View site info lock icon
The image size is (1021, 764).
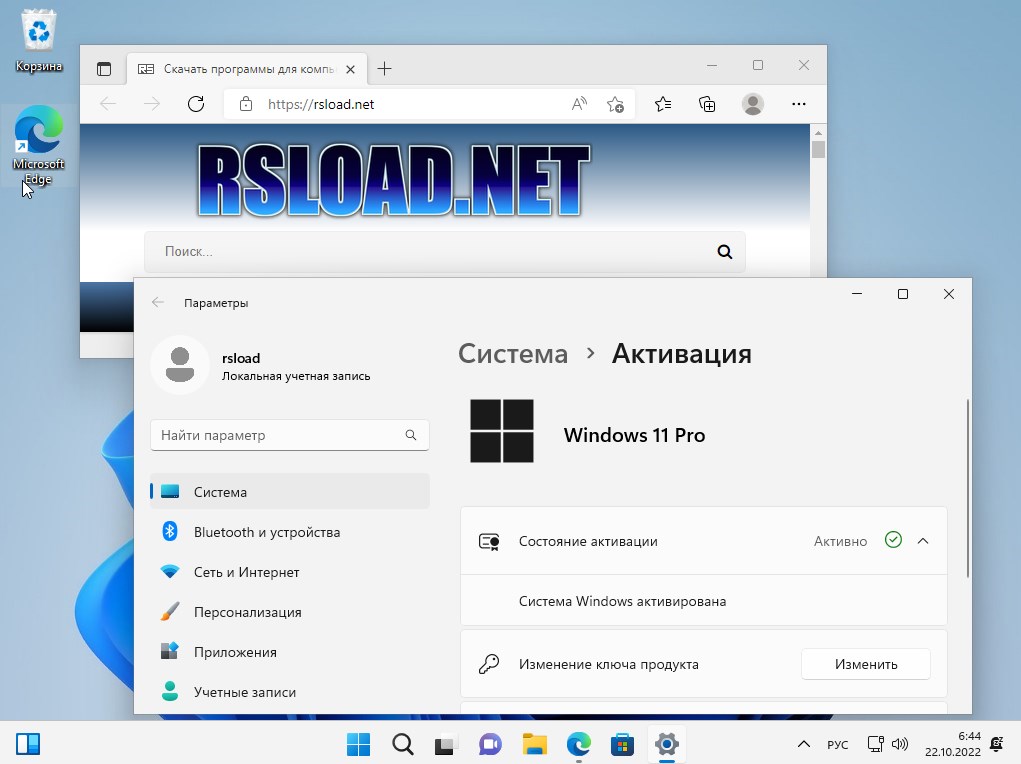[x=245, y=104]
